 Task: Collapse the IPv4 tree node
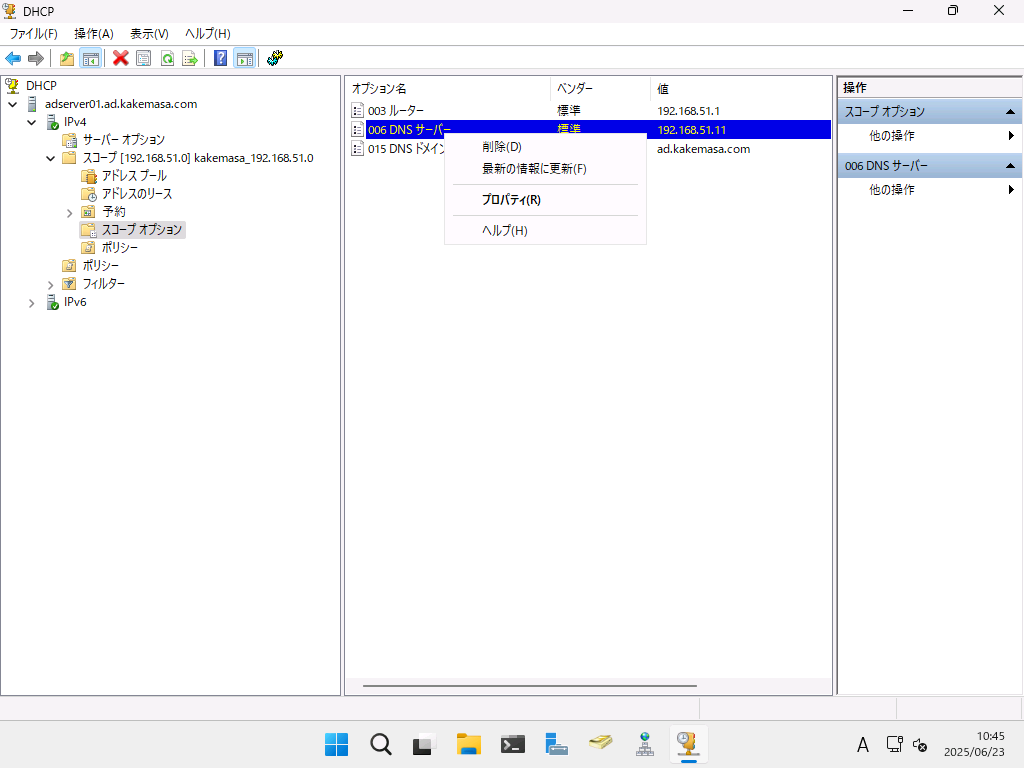pyautogui.click(x=31, y=122)
